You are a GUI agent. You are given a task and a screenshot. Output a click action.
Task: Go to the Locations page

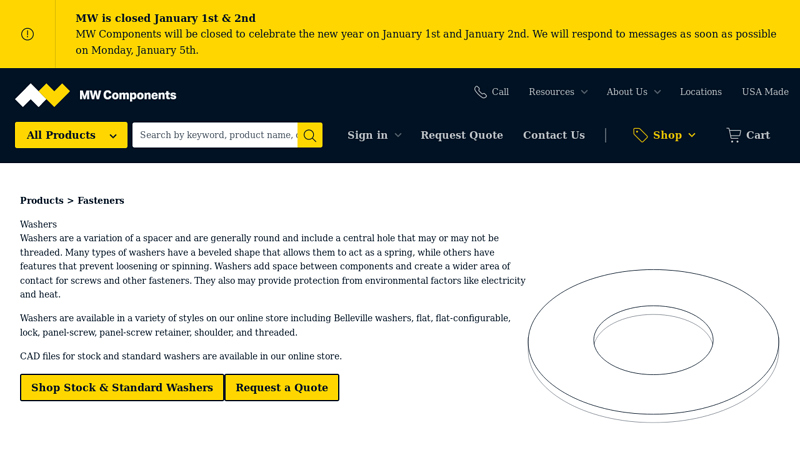click(701, 92)
